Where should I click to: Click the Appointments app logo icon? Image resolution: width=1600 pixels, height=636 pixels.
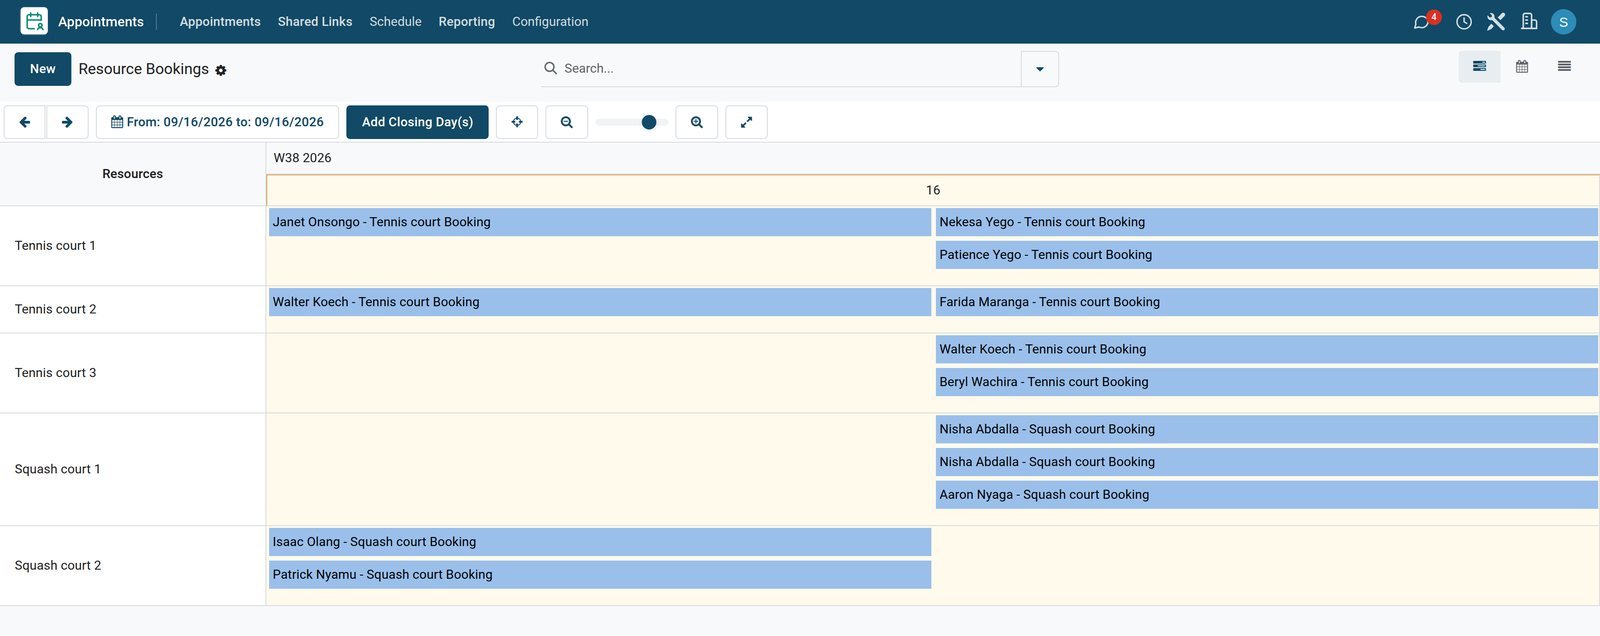[34, 21]
